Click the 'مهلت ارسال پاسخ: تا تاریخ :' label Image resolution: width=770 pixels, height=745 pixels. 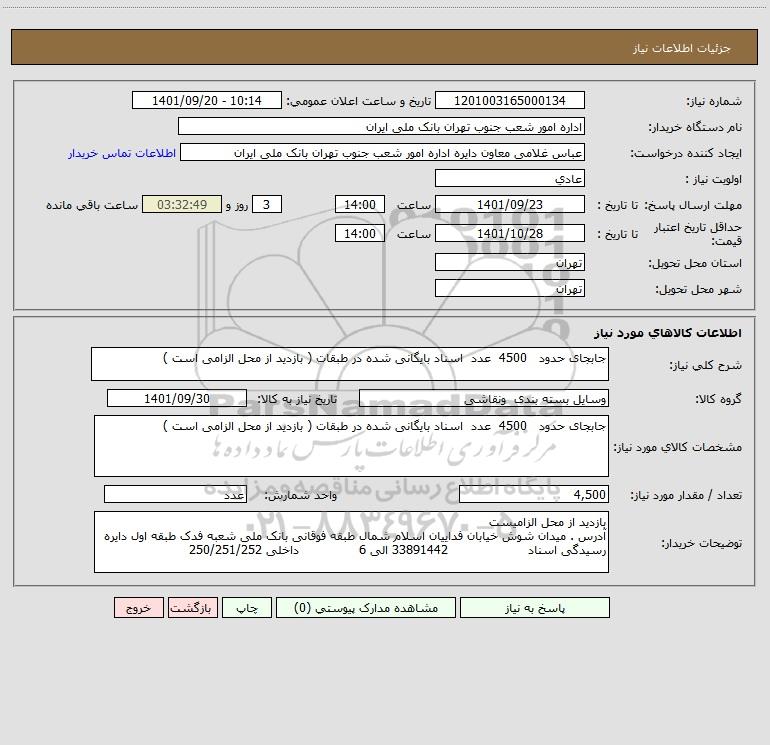(669, 205)
